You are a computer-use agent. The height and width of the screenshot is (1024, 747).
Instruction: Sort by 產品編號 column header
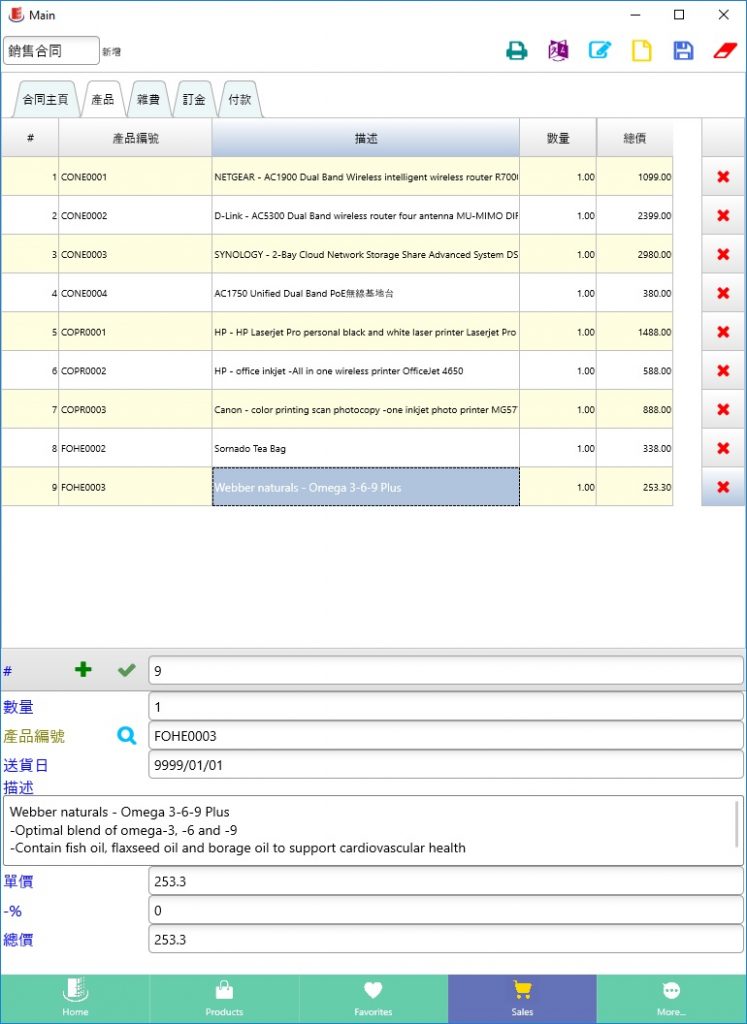tap(135, 138)
